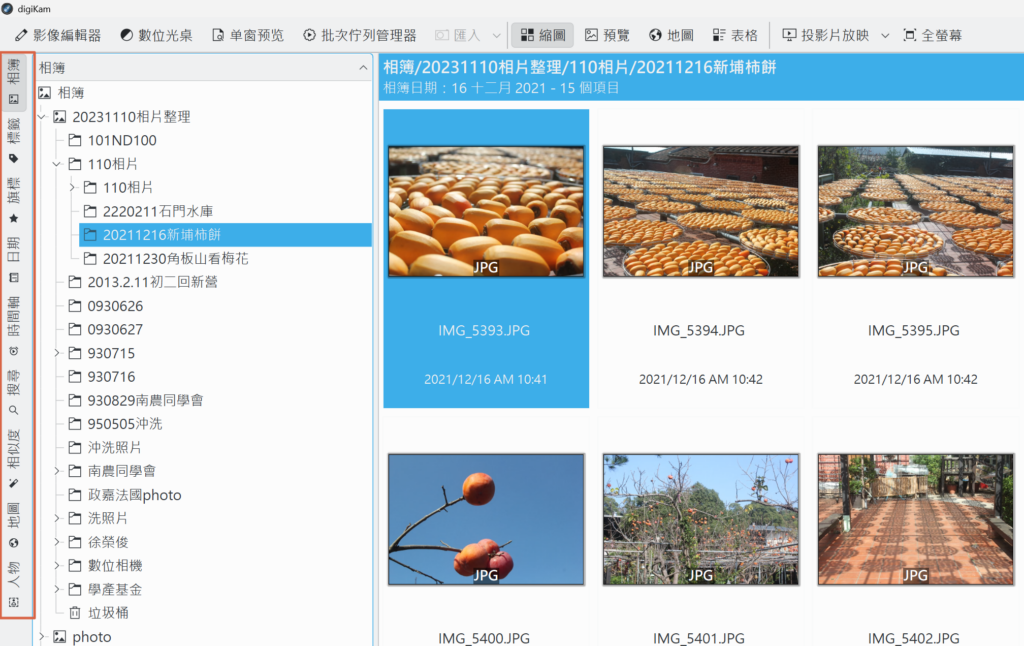Image resolution: width=1024 pixels, height=646 pixels.
Task: Select the 0930626 folder
Action: click(x=105, y=306)
